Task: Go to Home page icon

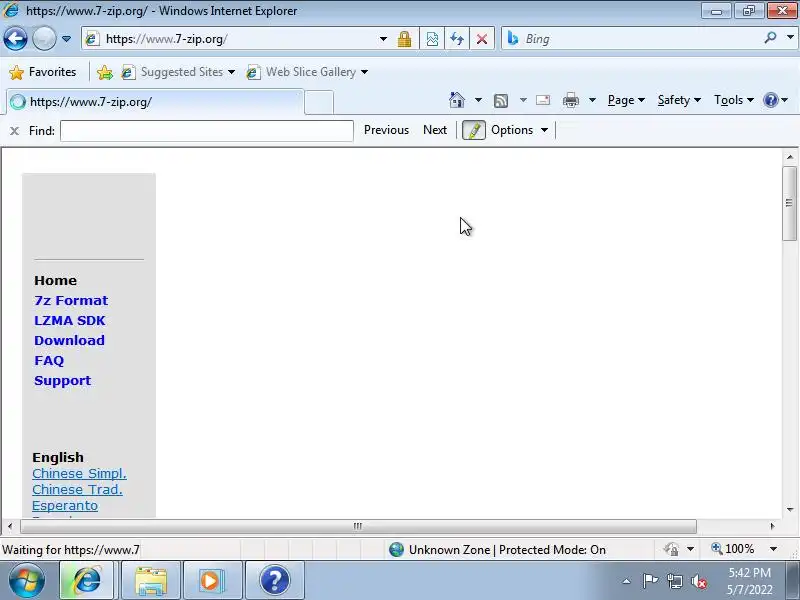Action: click(x=457, y=100)
